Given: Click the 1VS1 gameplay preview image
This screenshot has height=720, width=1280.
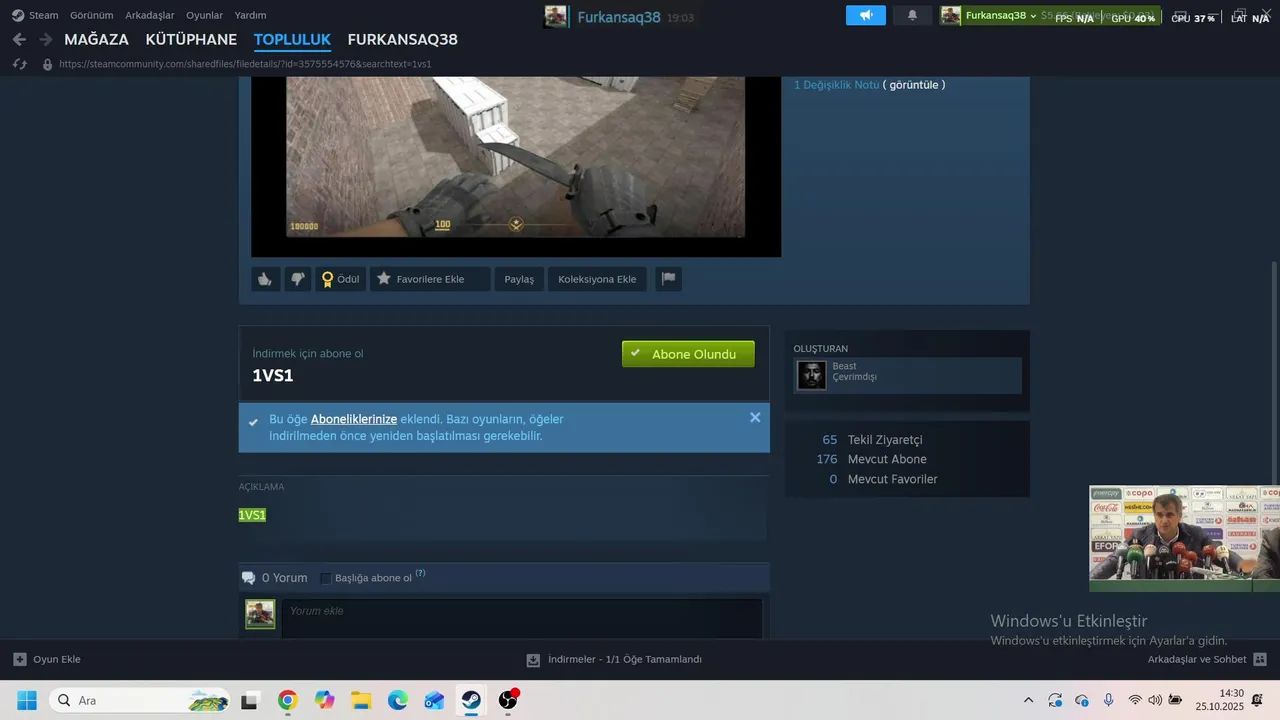Looking at the screenshot, I should 515,157.
